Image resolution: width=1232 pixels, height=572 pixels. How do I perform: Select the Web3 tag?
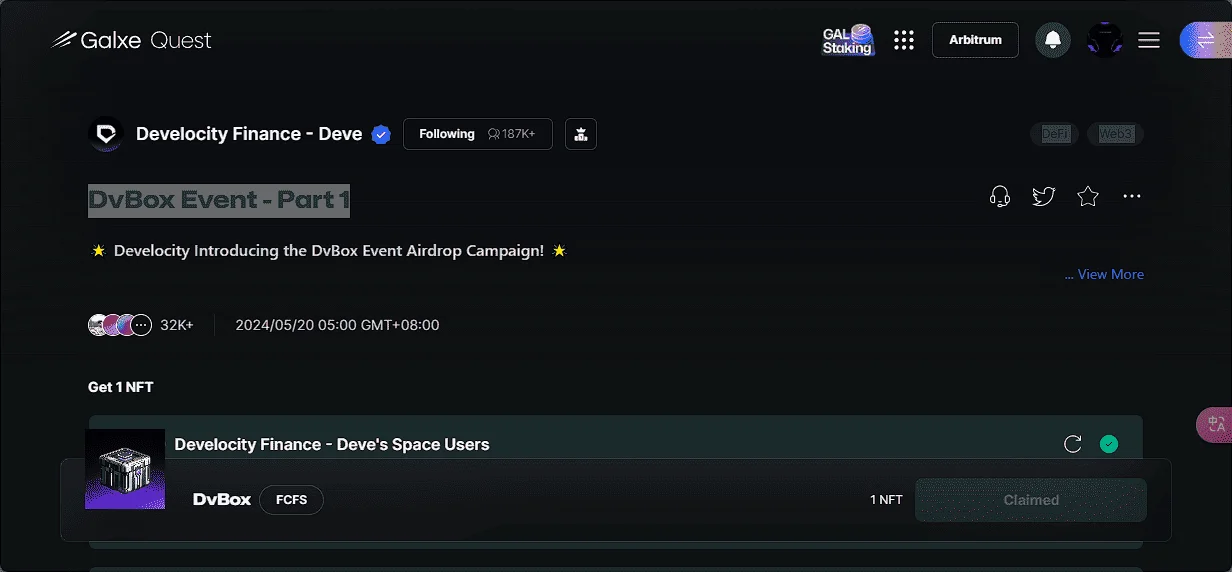(1115, 134)
